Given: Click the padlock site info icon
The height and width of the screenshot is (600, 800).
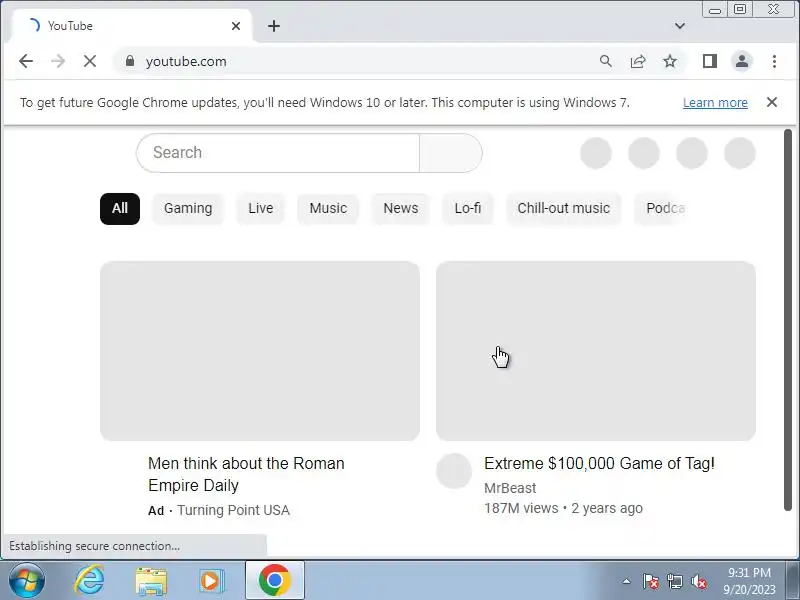Looking at the screenshot, I should (130, 61).
